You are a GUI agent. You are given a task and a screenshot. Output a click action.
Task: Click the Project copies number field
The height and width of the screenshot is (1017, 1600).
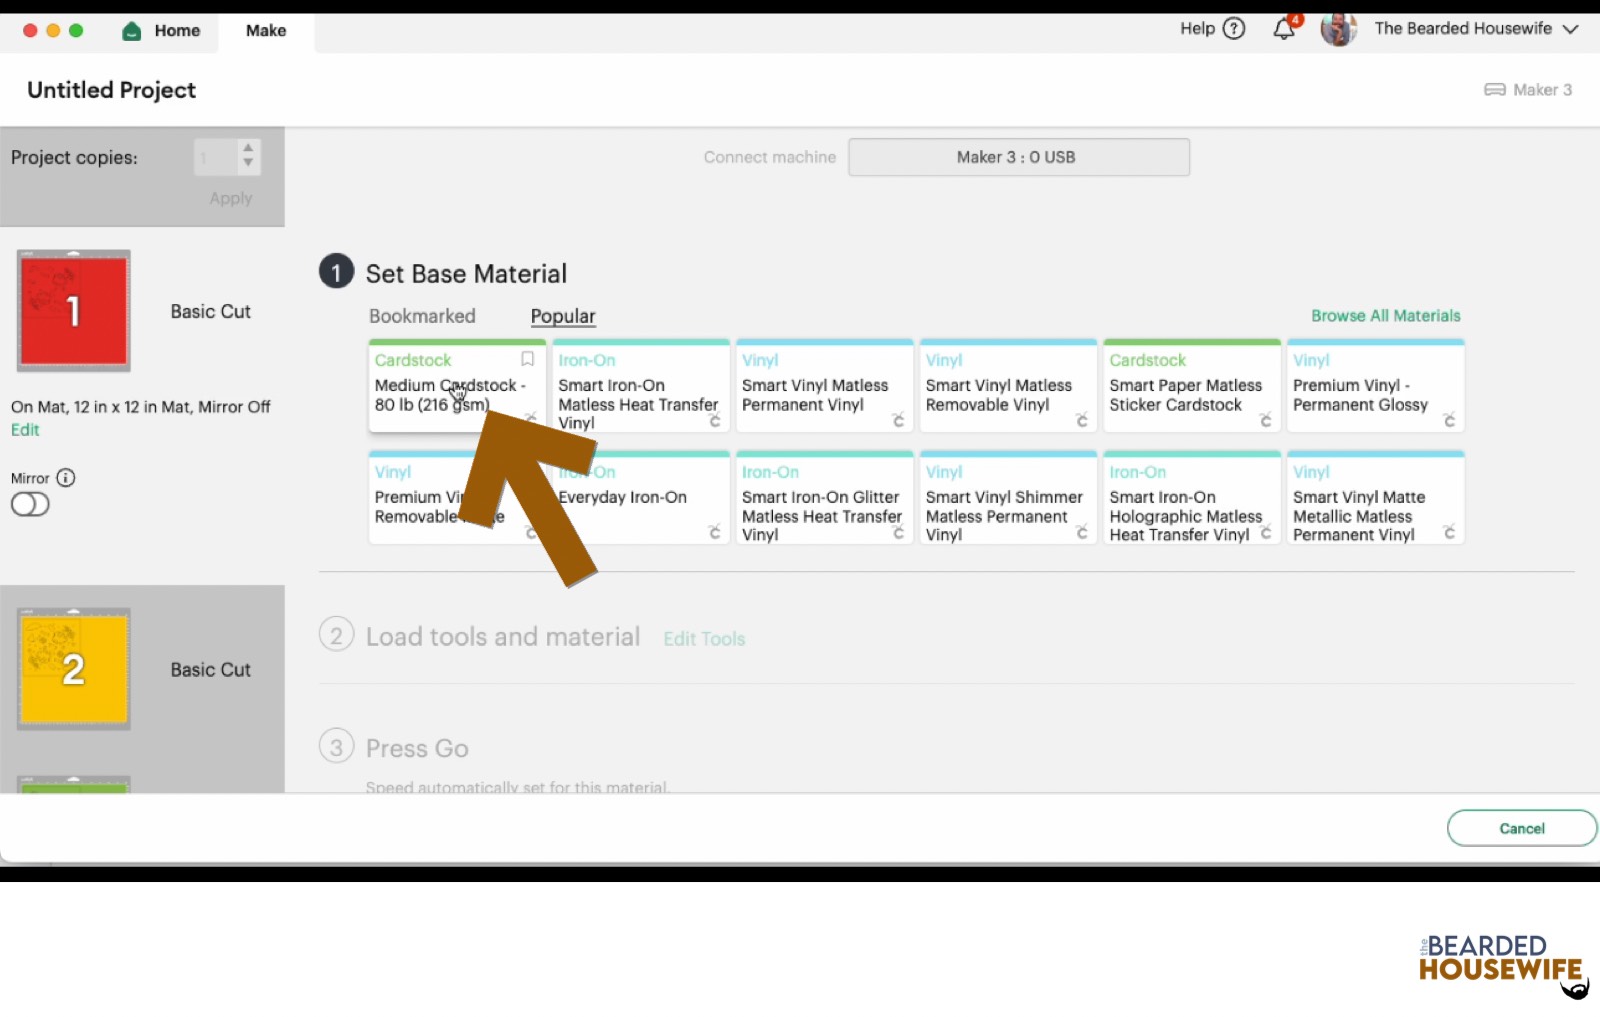[215, 158]
